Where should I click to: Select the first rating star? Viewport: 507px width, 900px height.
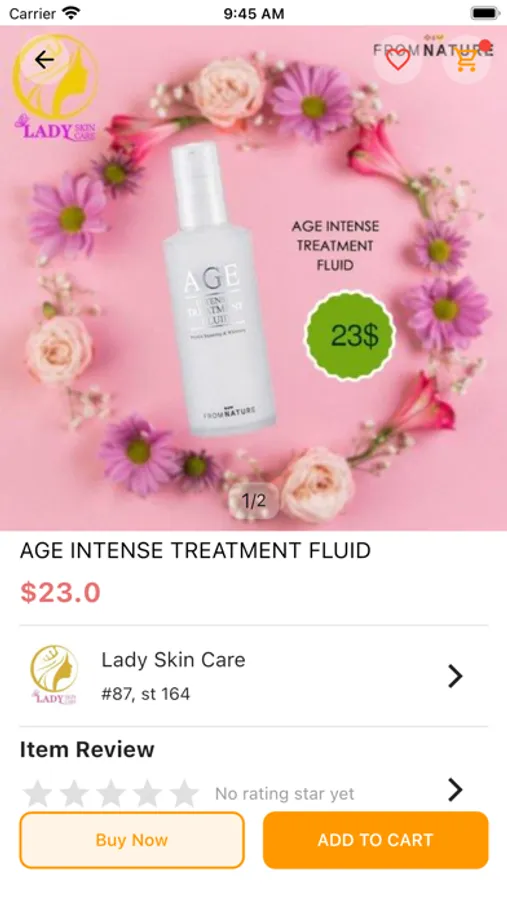pyautogui.click(x=37, y=793)
